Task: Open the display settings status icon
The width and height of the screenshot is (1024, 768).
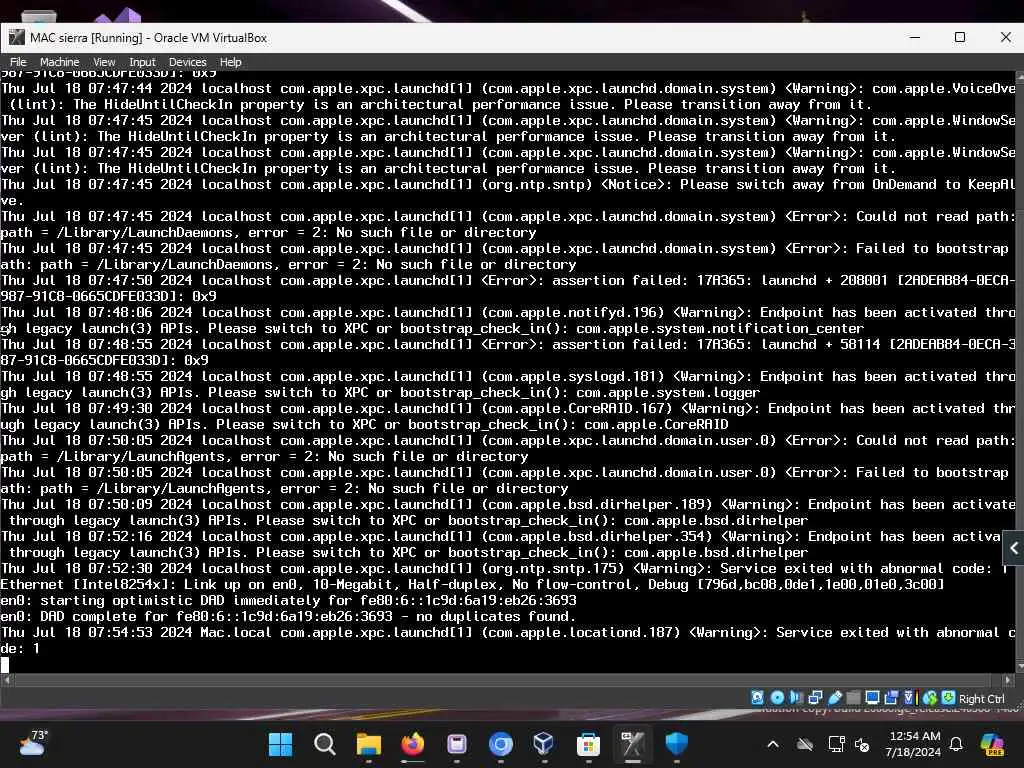Action: coord(872,697)
